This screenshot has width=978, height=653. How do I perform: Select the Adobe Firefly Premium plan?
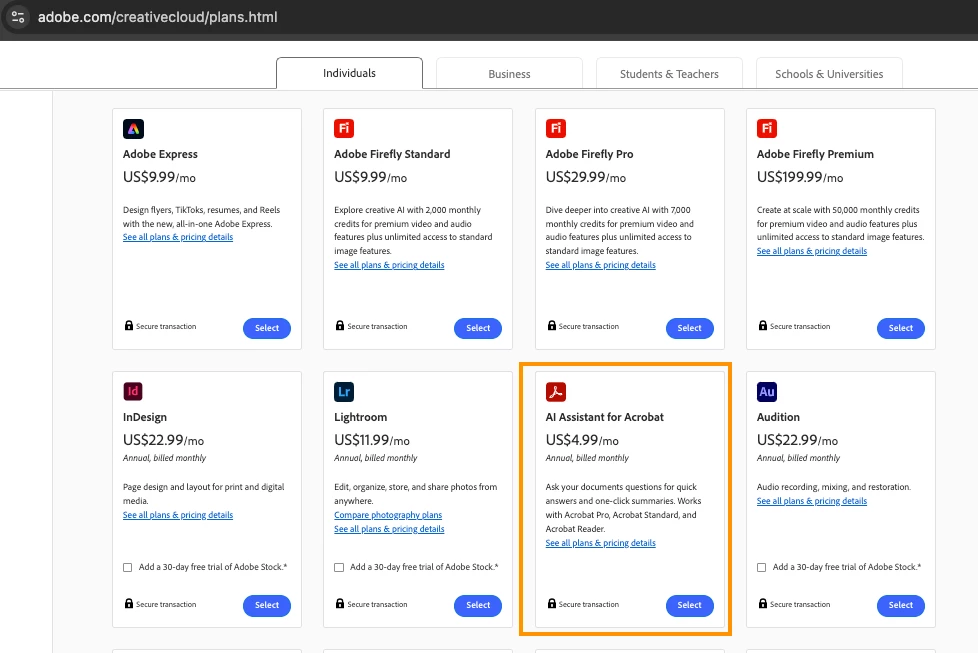pos(901,328)
